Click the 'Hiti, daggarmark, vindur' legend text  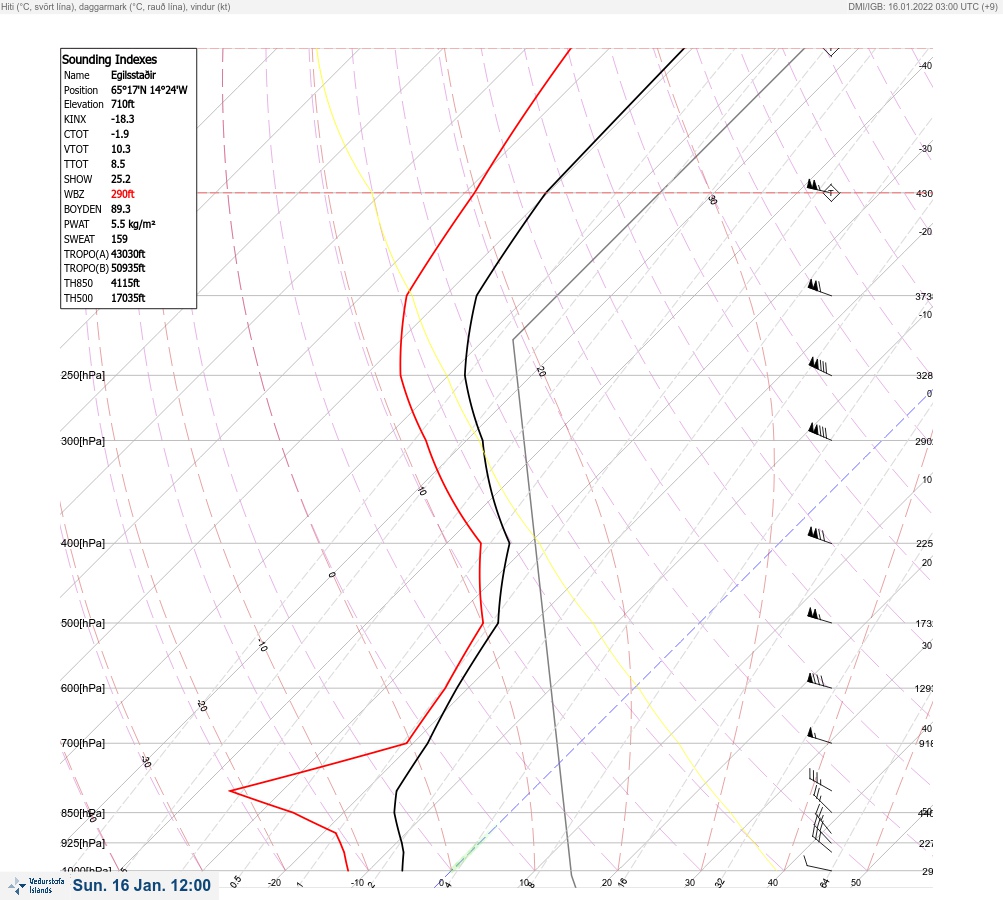116,7
